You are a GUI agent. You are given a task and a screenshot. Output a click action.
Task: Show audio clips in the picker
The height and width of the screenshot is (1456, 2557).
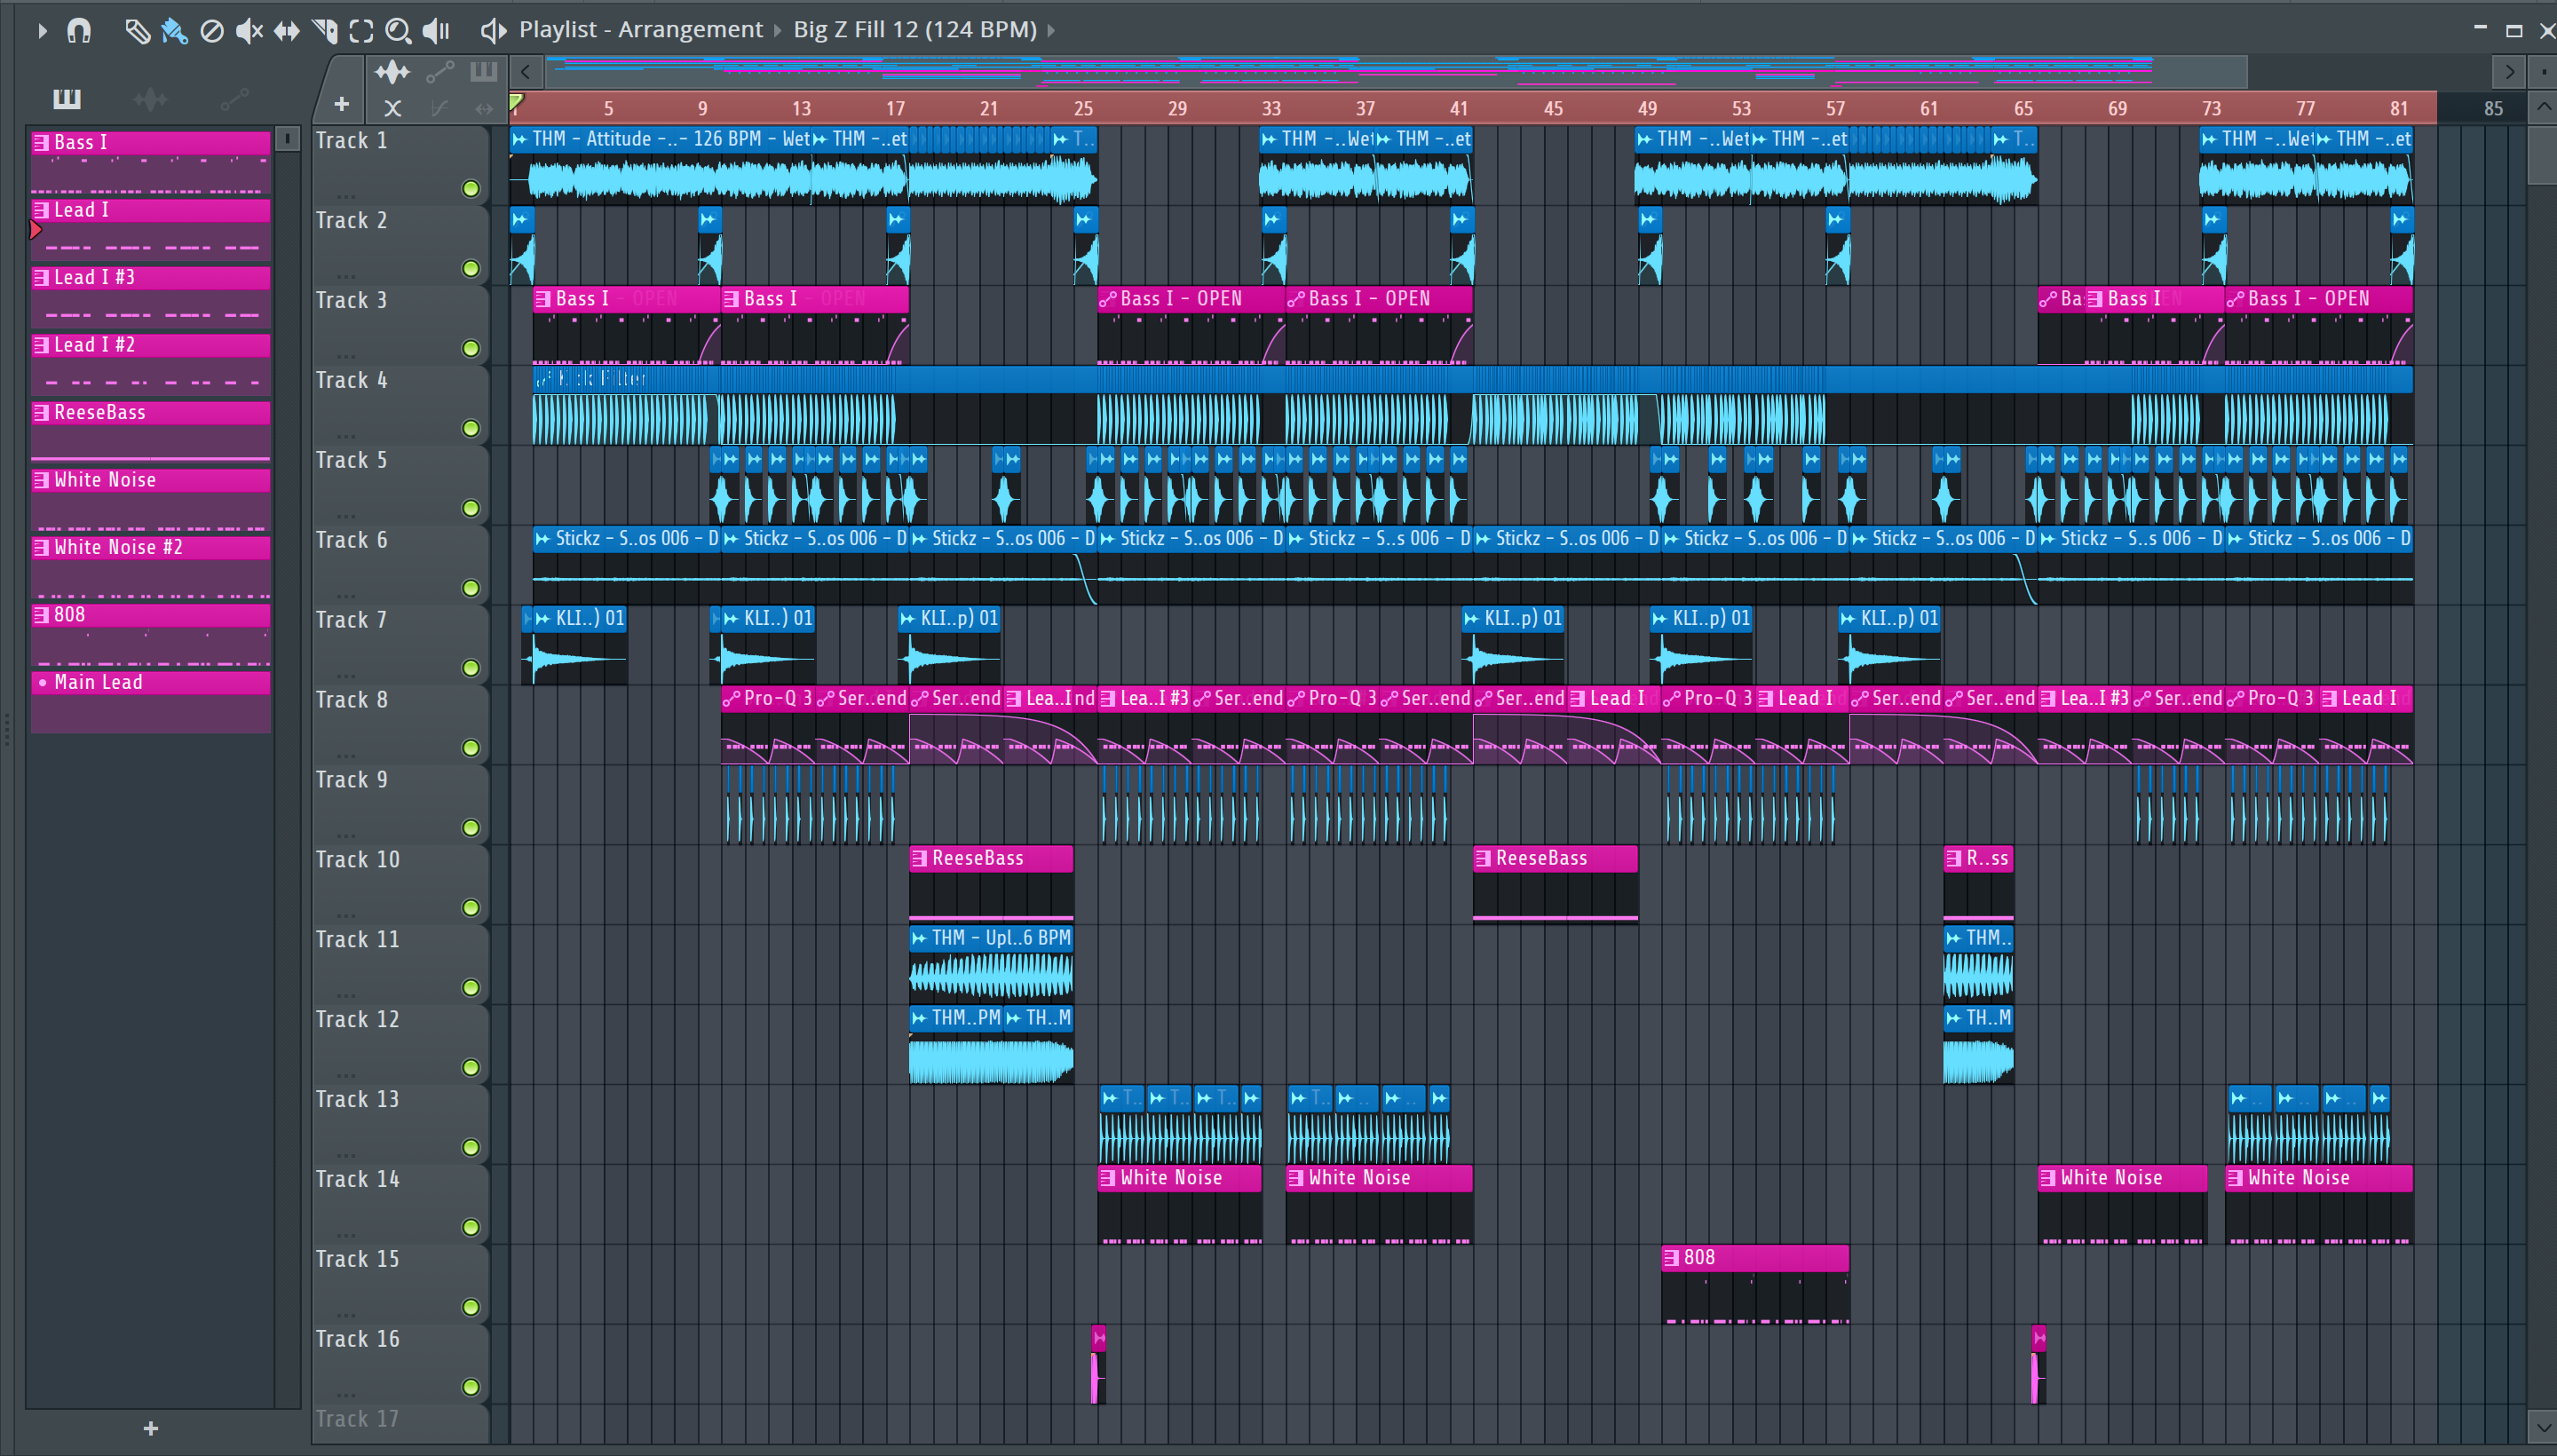tap(150, 98)
